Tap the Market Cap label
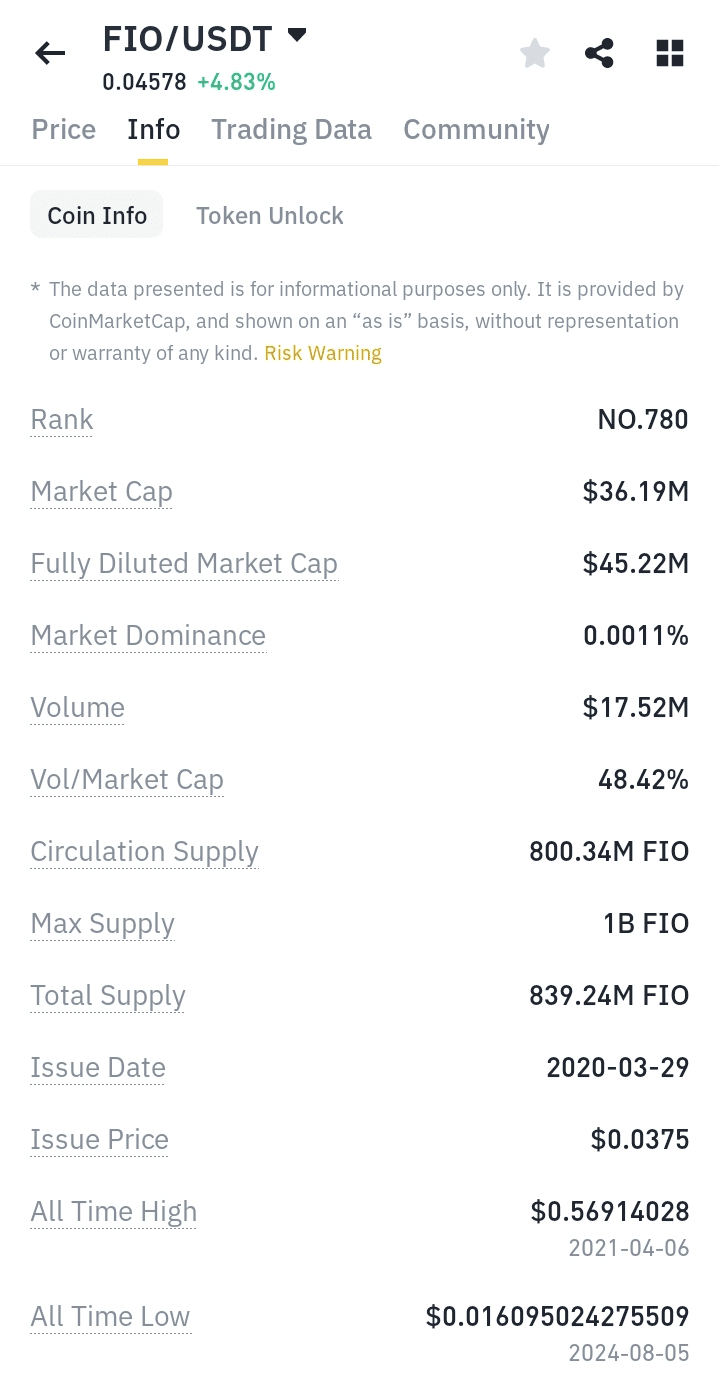 (x=101, y=492)
